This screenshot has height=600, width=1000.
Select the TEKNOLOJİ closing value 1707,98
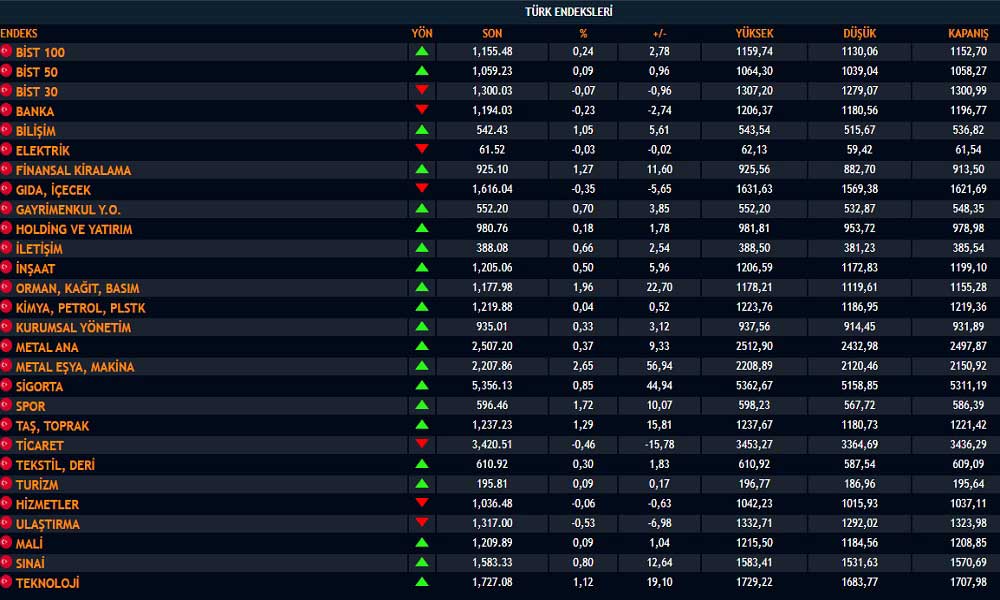point(968,582)
